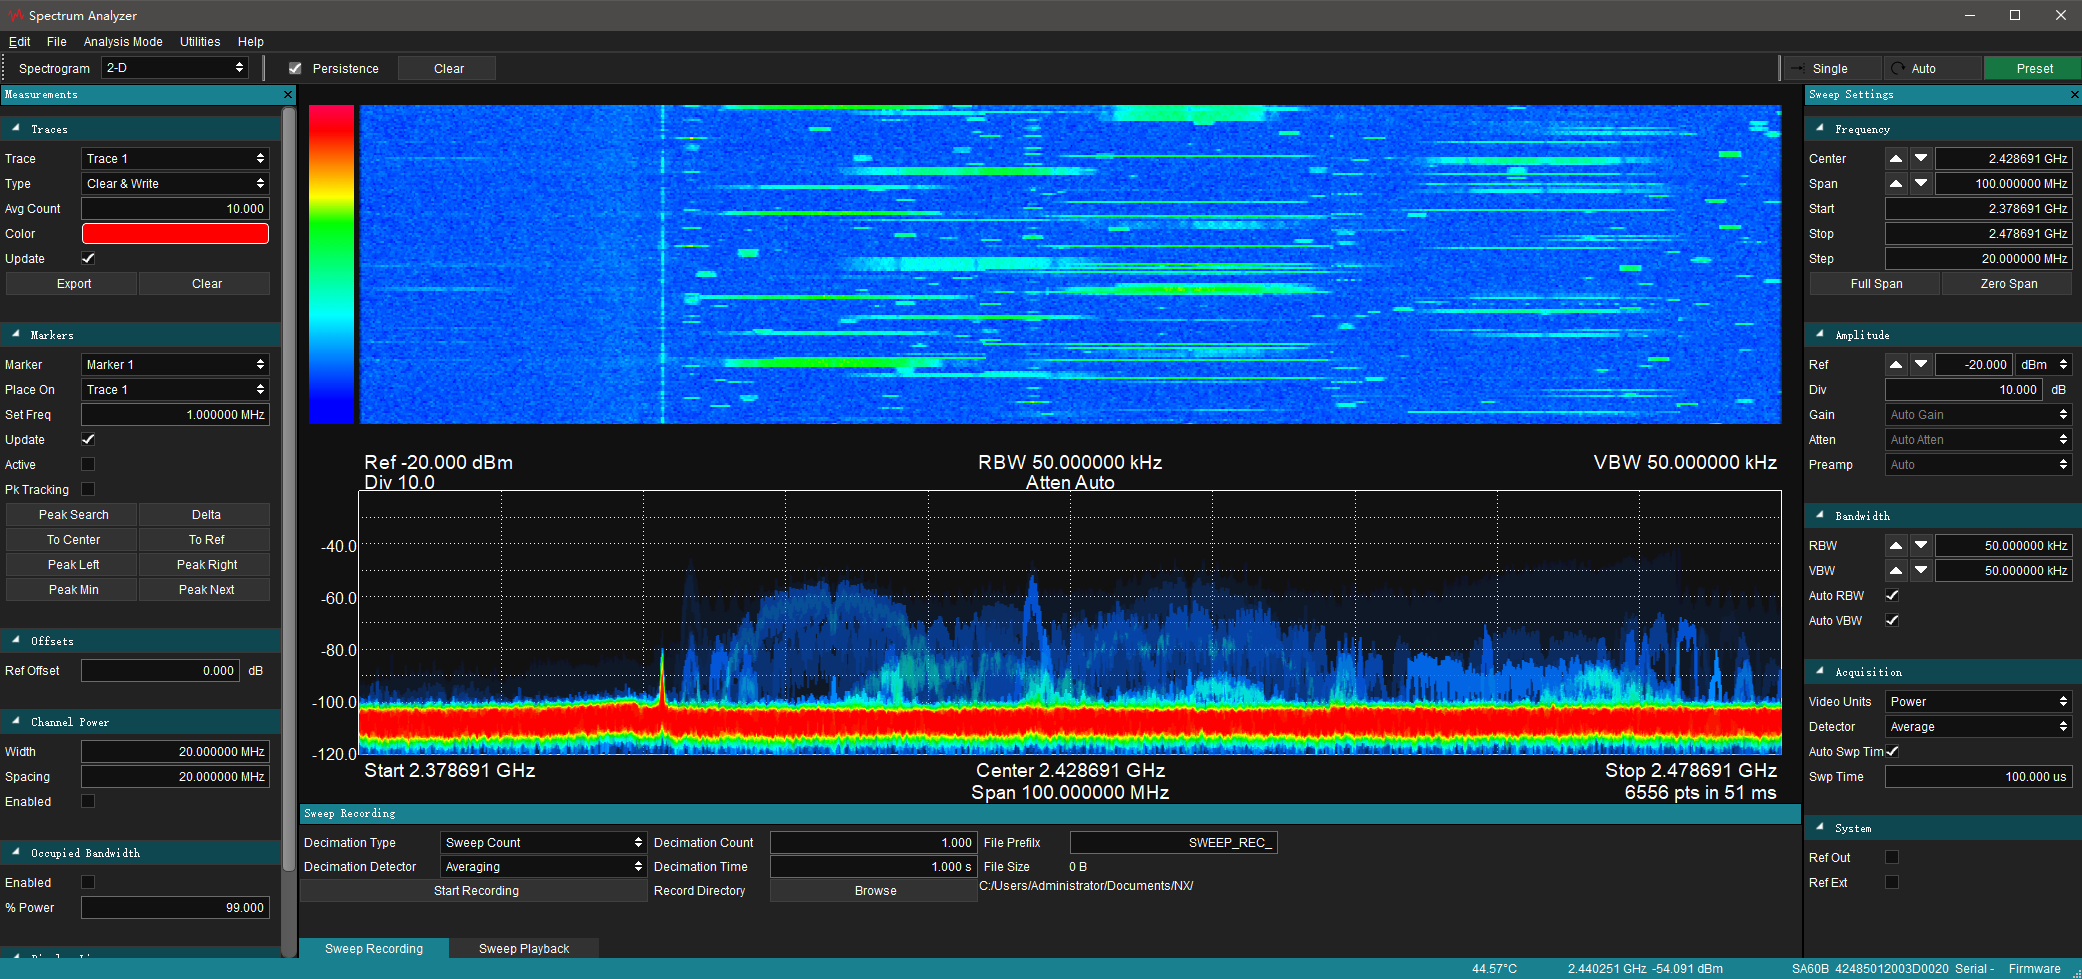Decrease RBW using the down arrow
The image size is (2082, 979).
coord(1921,546)
